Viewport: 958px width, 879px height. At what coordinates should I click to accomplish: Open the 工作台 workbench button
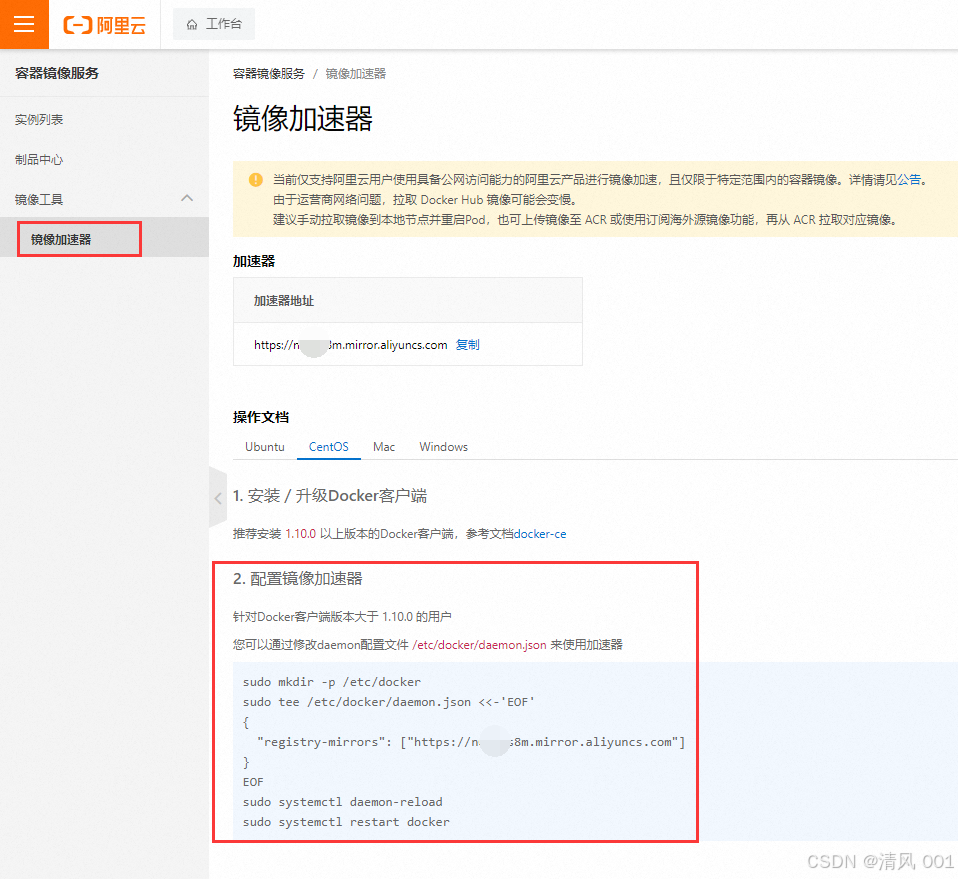[214, 24]
